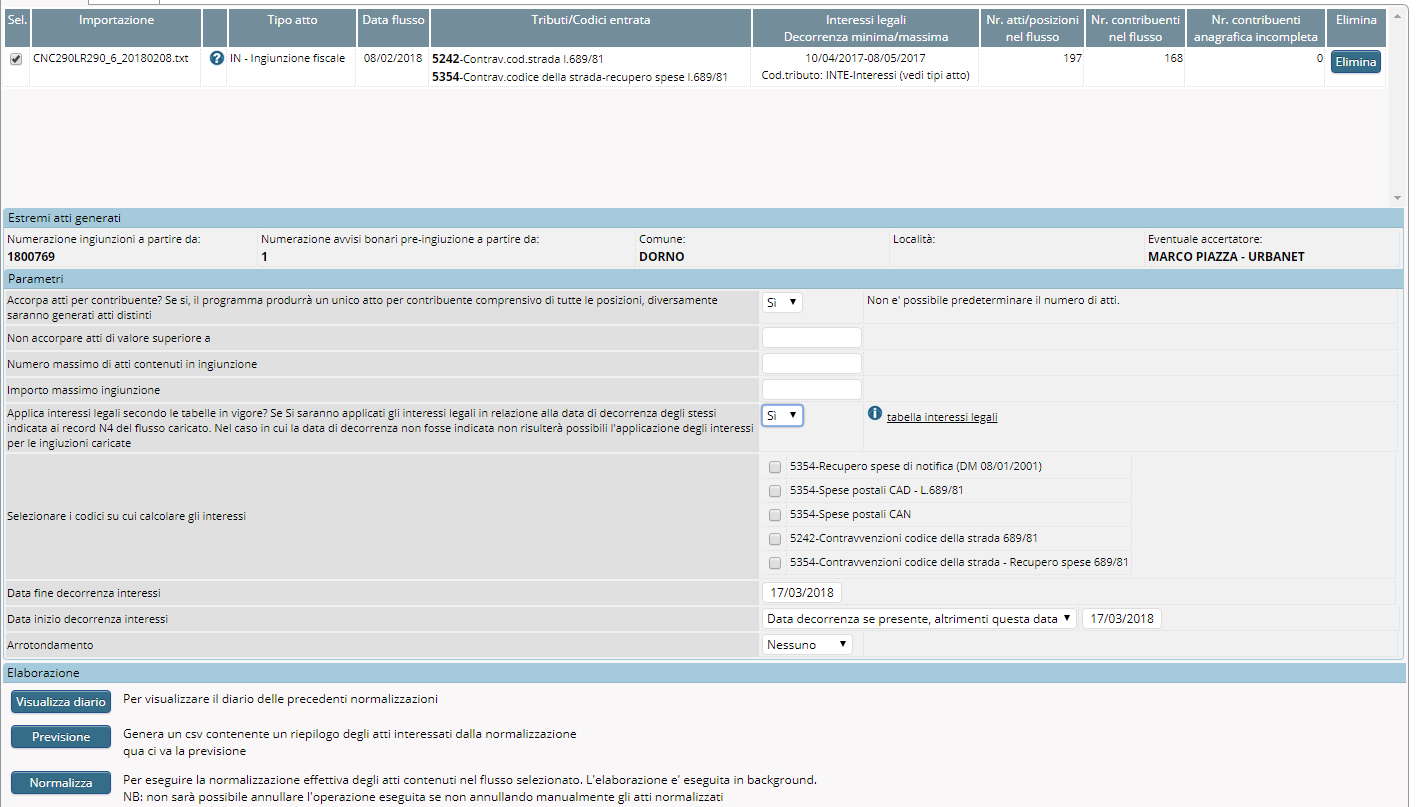Uncheck the CNC290LR290 import row checkbox

[16, 59]
